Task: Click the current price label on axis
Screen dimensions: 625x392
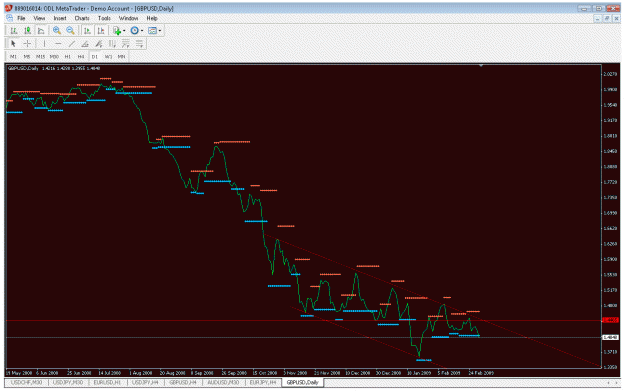Action: tap(610, 337)
